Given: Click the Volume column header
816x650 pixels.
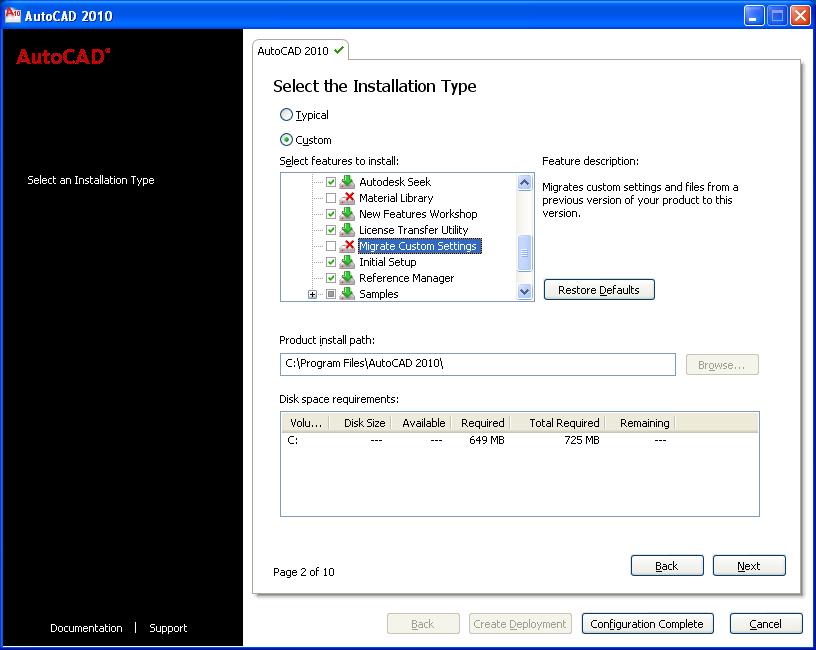Looking at the screenshot, I should (x=306, y=423).
